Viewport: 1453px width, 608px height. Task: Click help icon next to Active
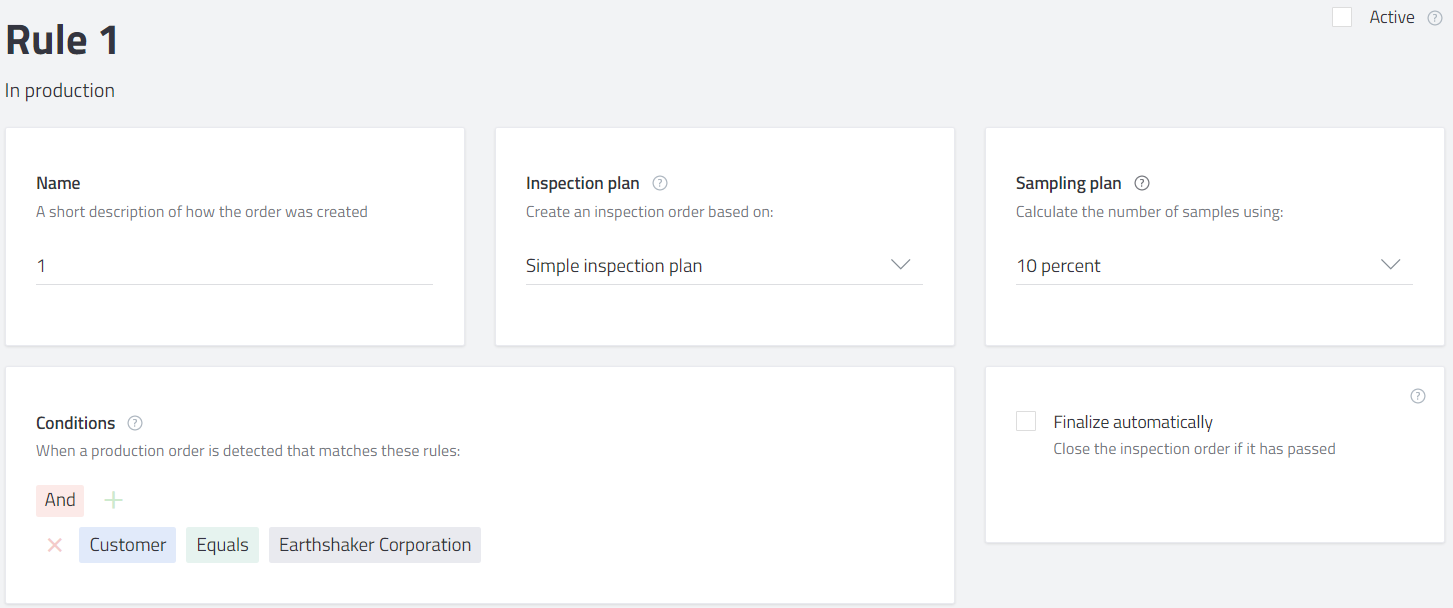pos(1435,18)
